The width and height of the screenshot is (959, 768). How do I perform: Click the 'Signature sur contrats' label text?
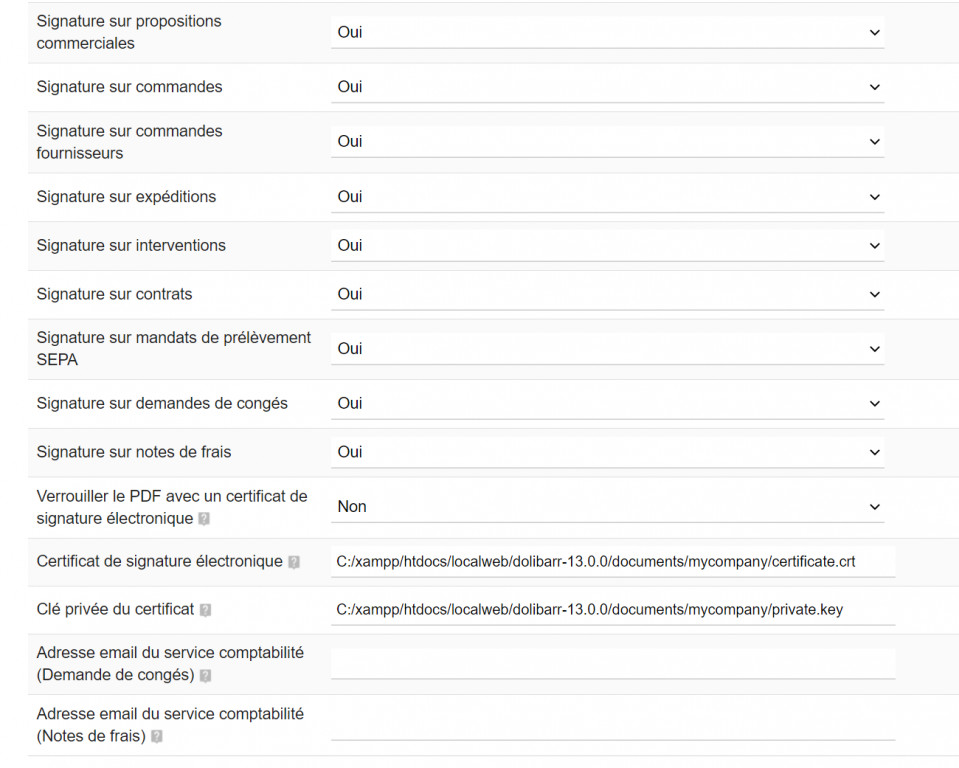click(x=114, y=294)
